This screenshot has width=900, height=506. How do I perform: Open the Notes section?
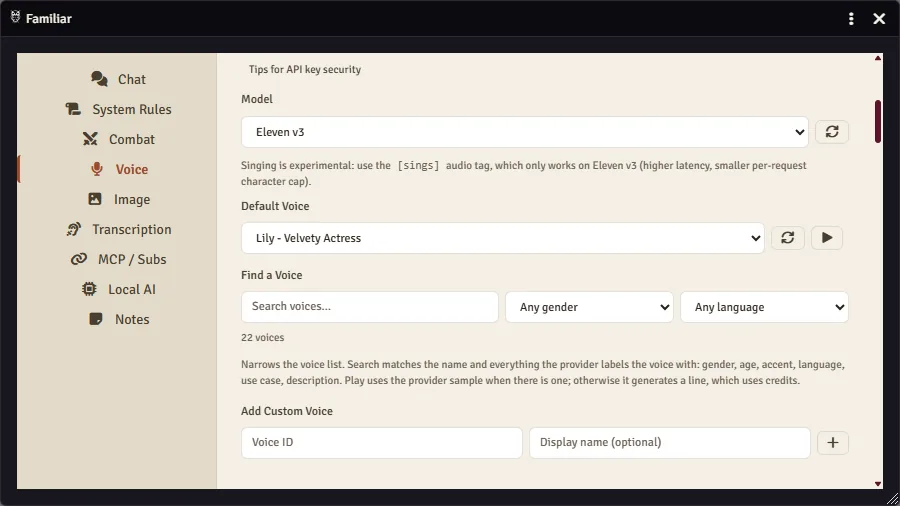(118, 320)
